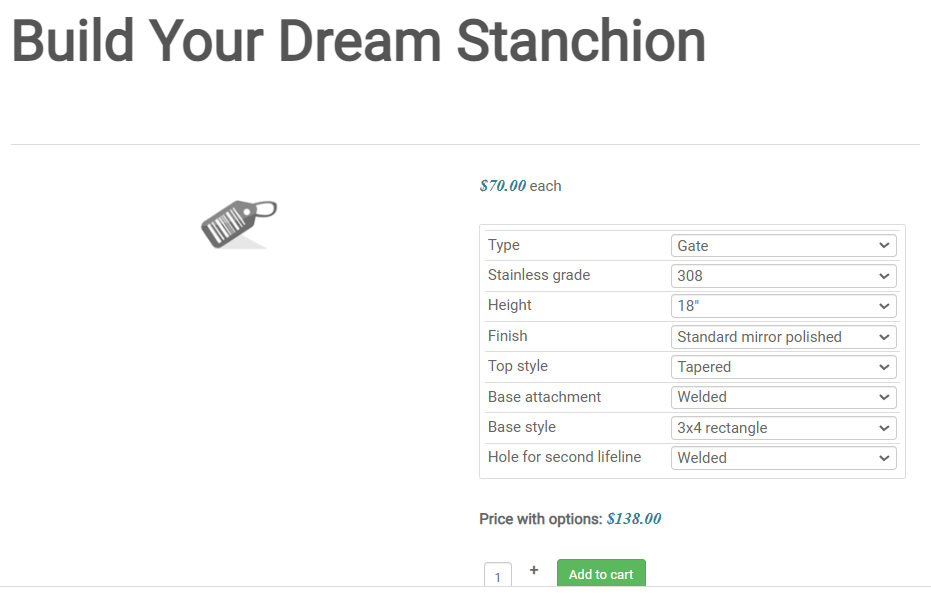931x602 pixels.
Task: Open the Top style dropdown showing Tapered
Action: pyautogui.click(x=783, y=367)
